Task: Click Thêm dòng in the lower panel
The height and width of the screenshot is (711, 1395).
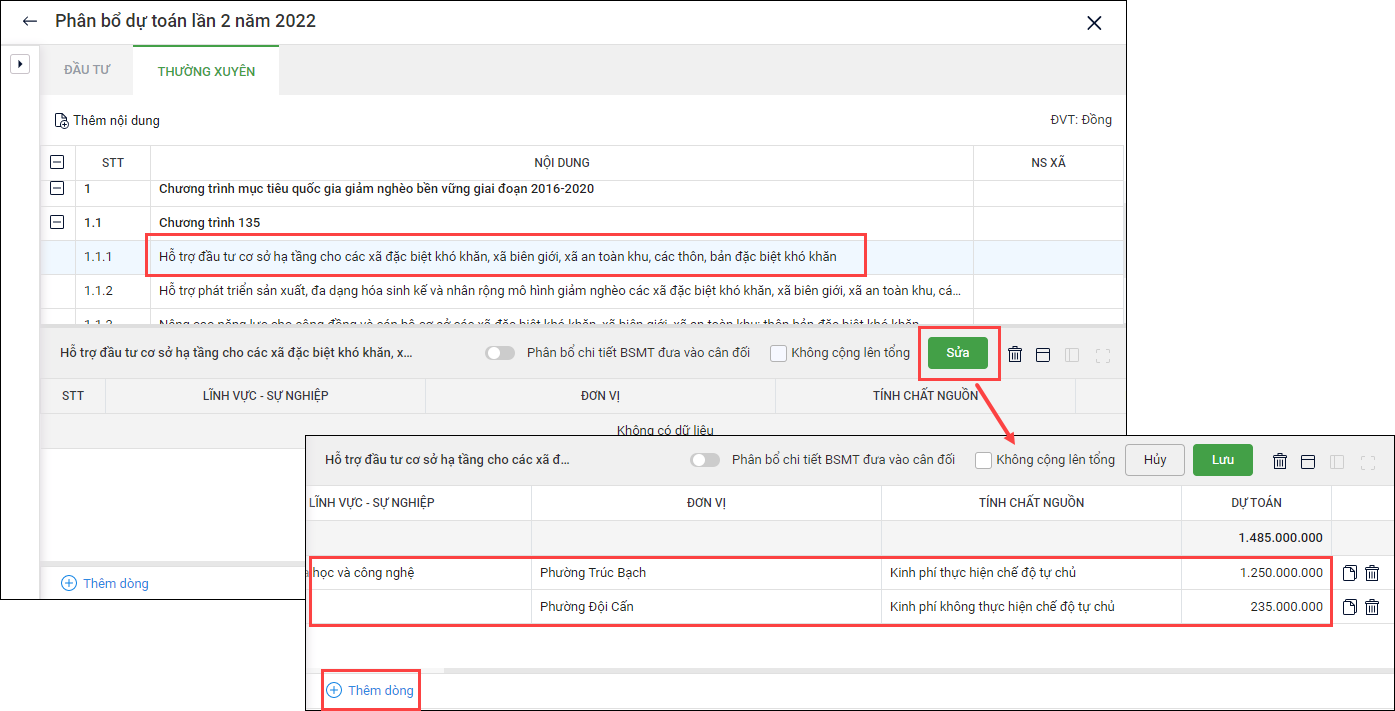Action: 370,690
